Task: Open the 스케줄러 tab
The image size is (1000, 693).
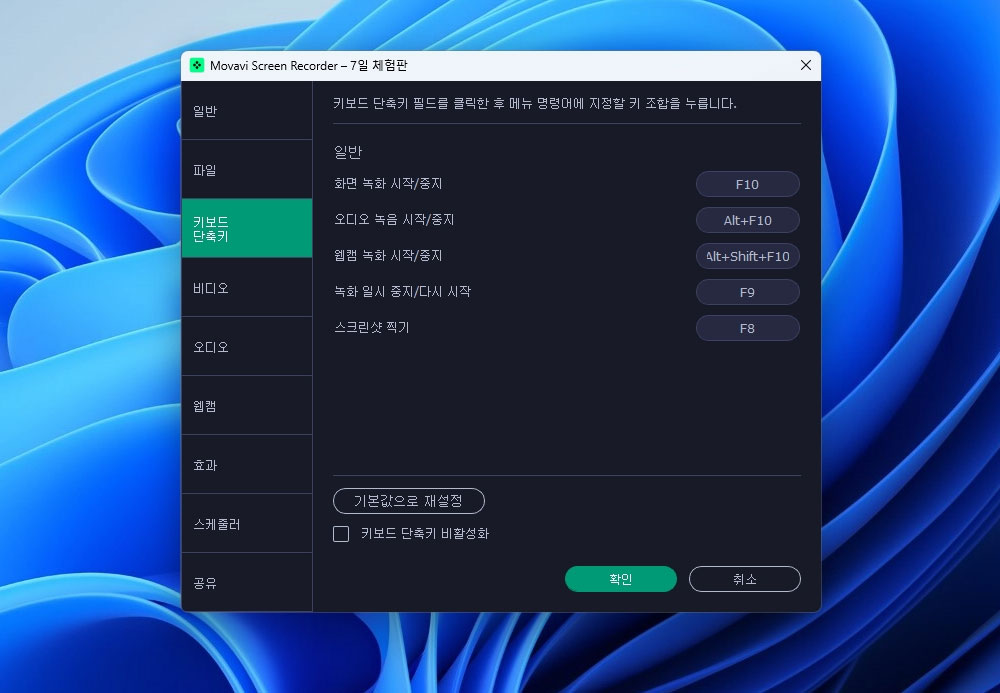Action: (x=247, y=523)
